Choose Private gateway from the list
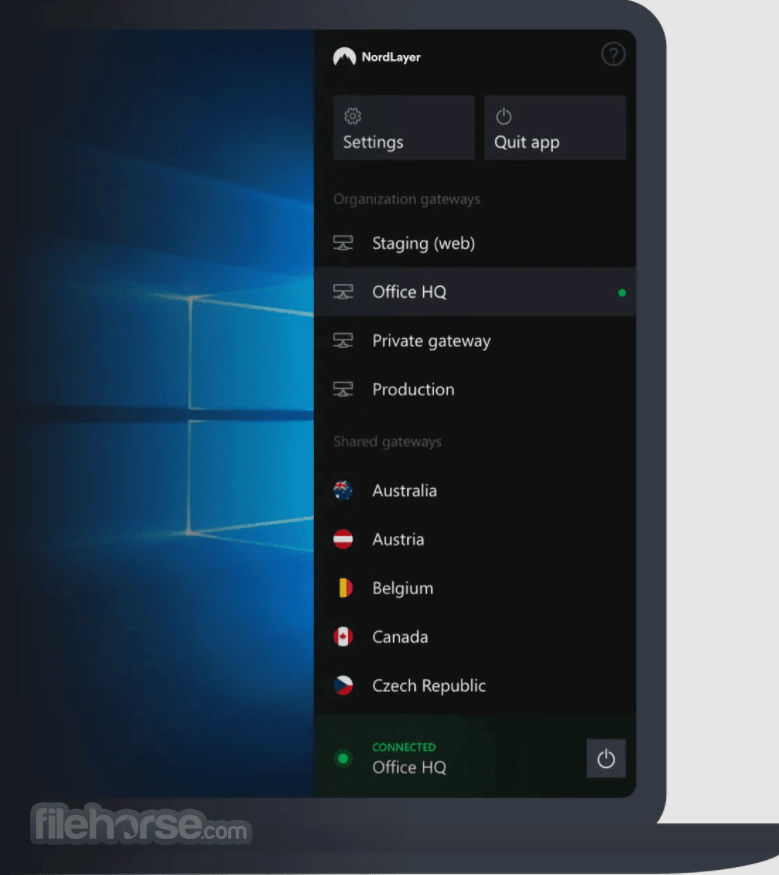779x875 pixels. click(x=475, y=340)
